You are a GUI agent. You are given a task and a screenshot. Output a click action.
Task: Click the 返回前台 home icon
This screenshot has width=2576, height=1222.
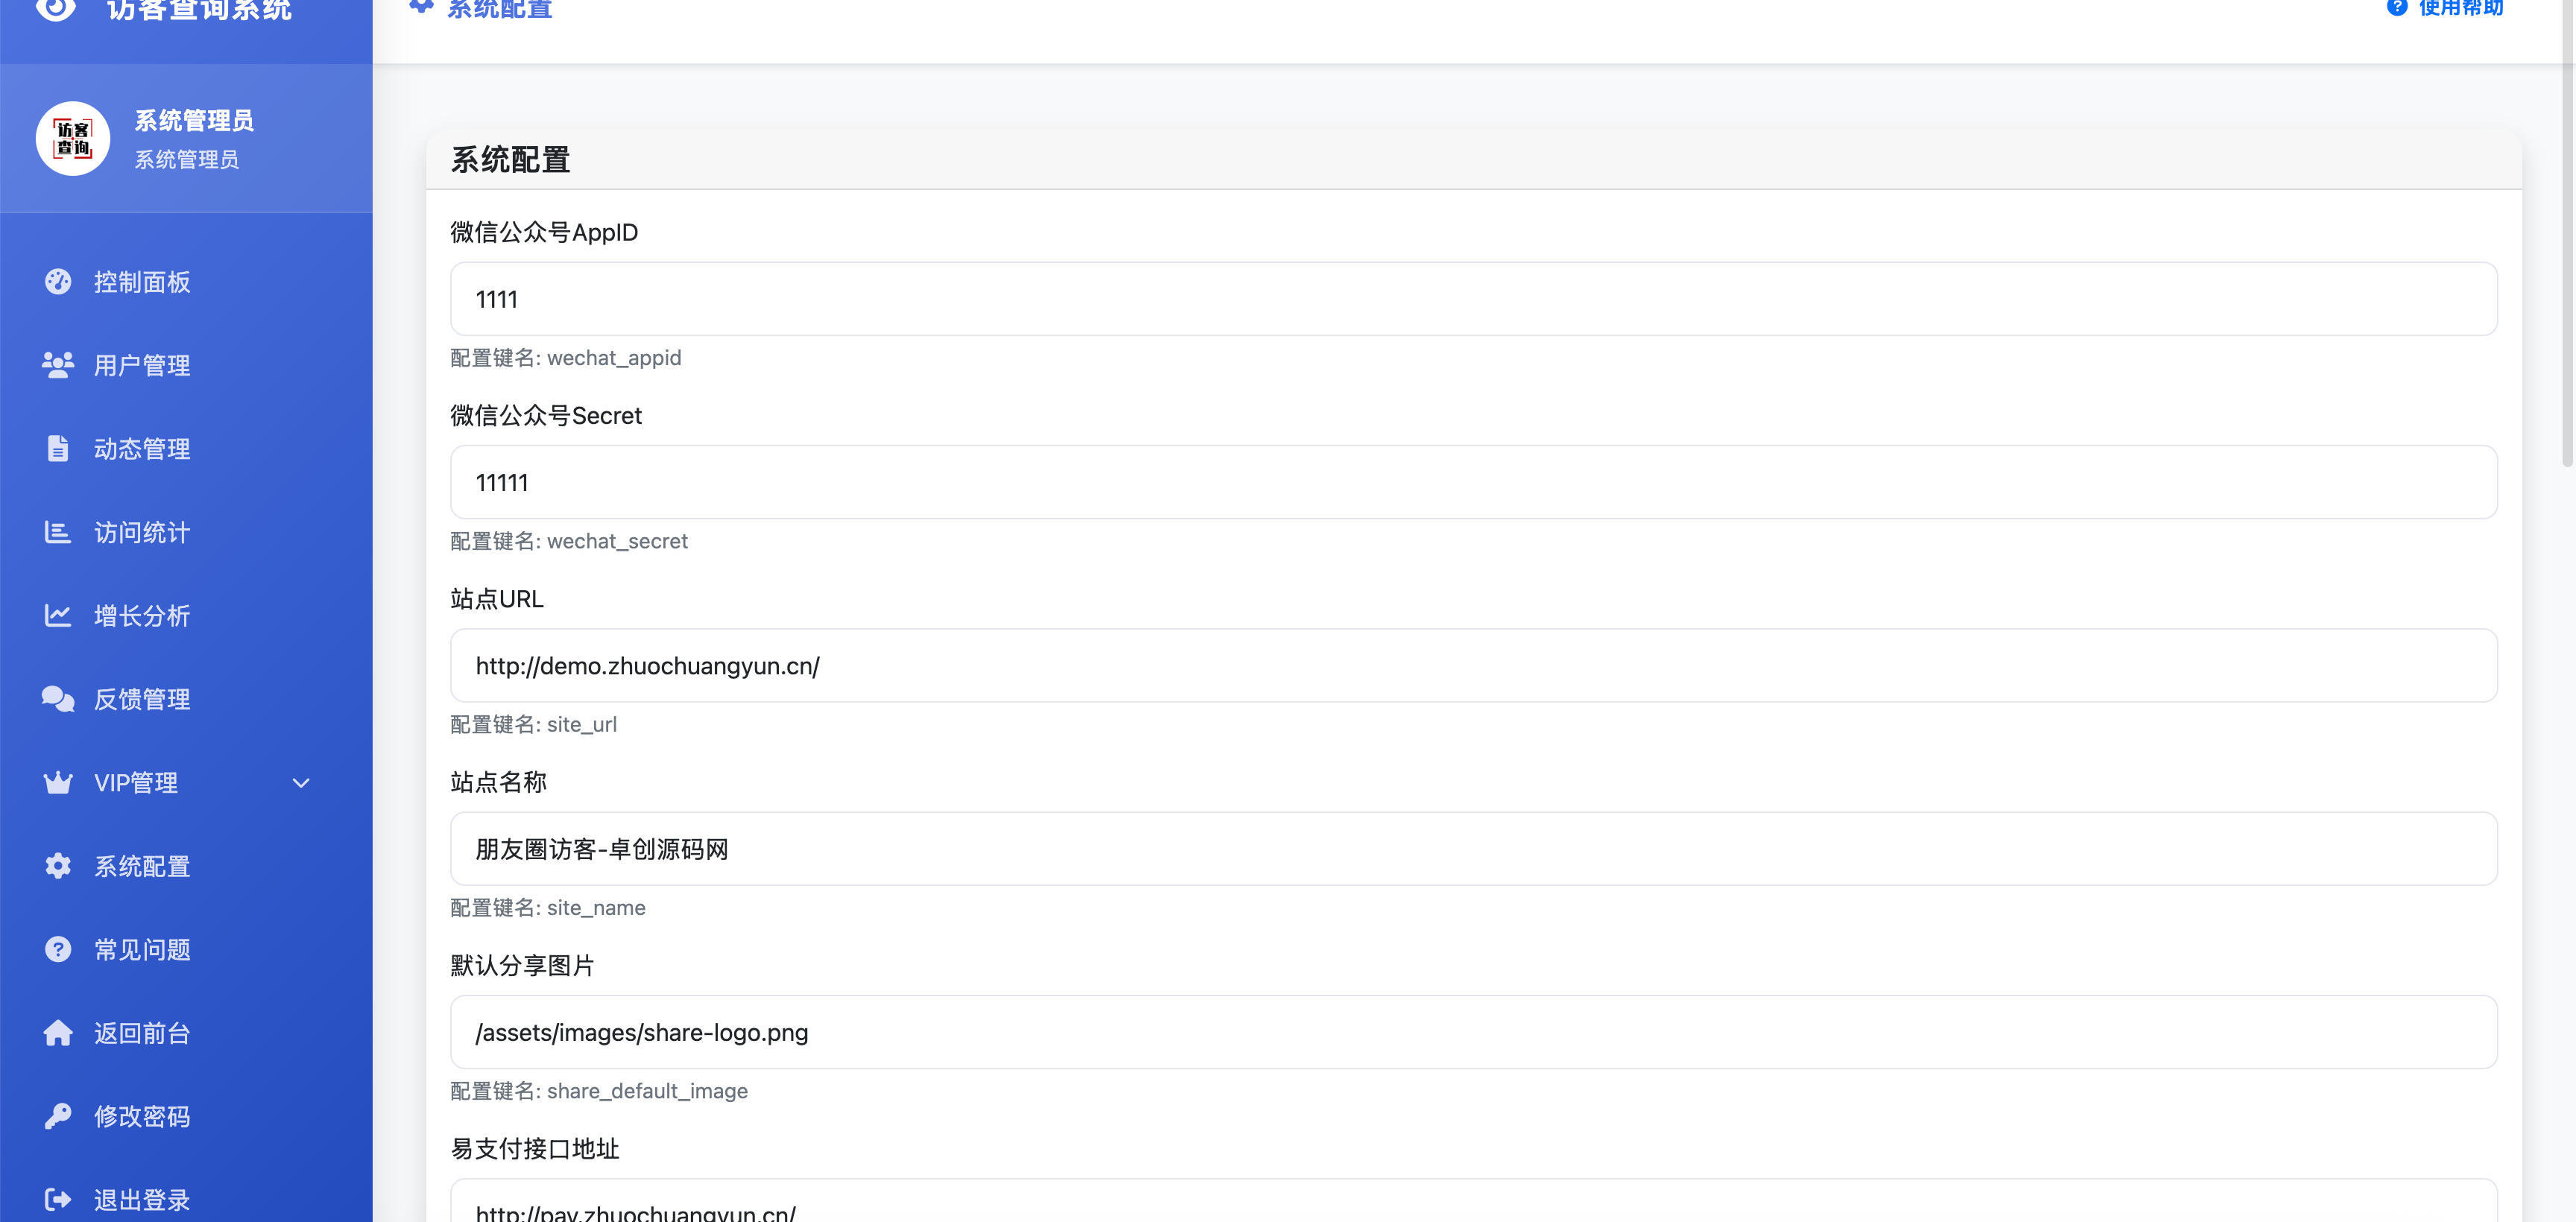[58, 1032]
